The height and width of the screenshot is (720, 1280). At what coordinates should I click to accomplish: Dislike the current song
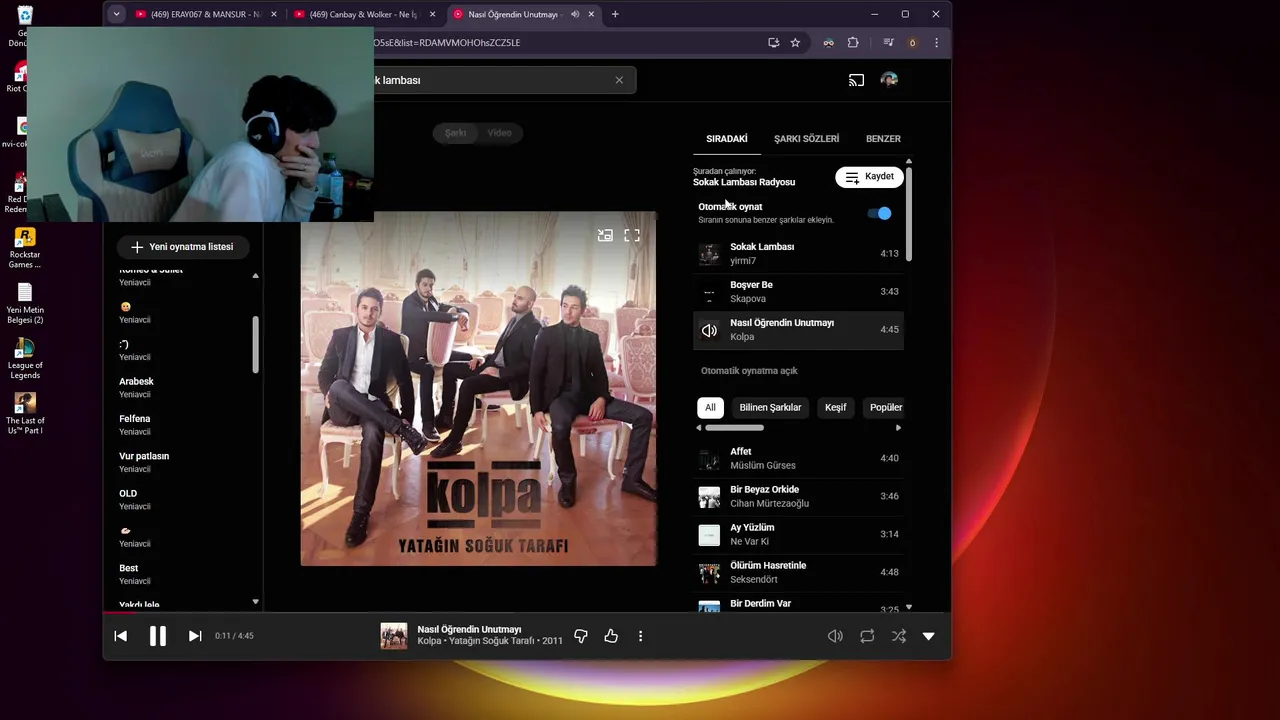point(581,636)
